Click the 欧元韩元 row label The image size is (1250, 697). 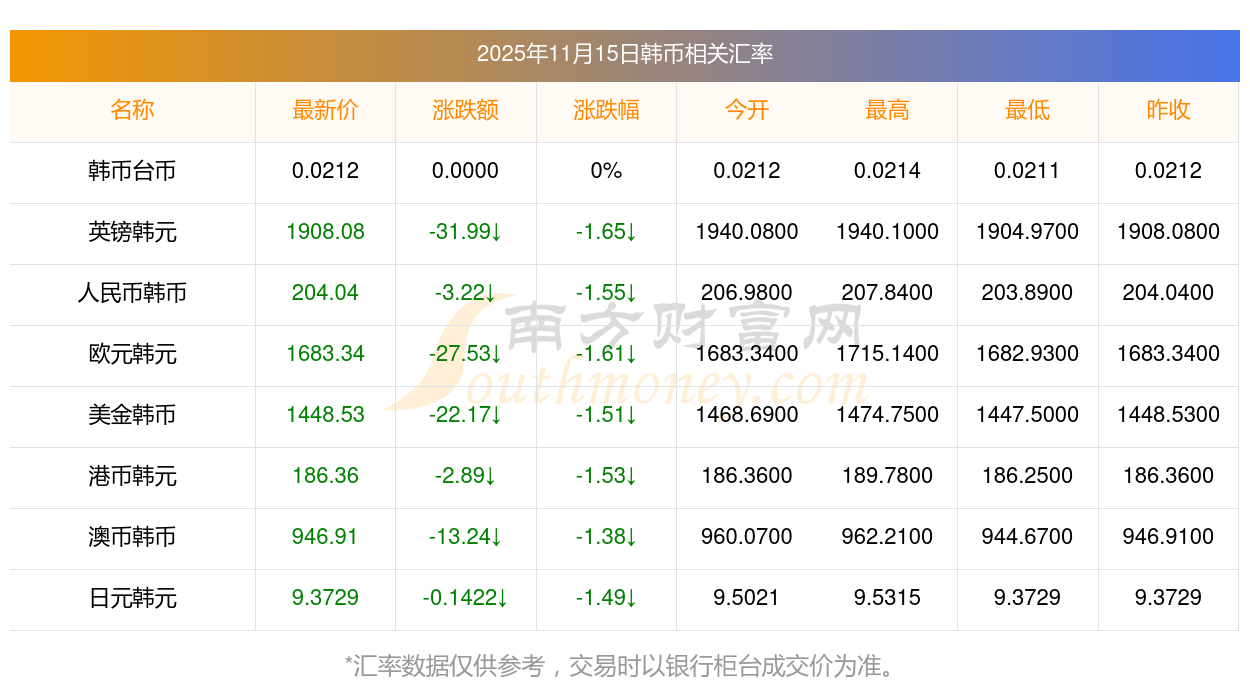pyautogui.click(x=132, y=354)
